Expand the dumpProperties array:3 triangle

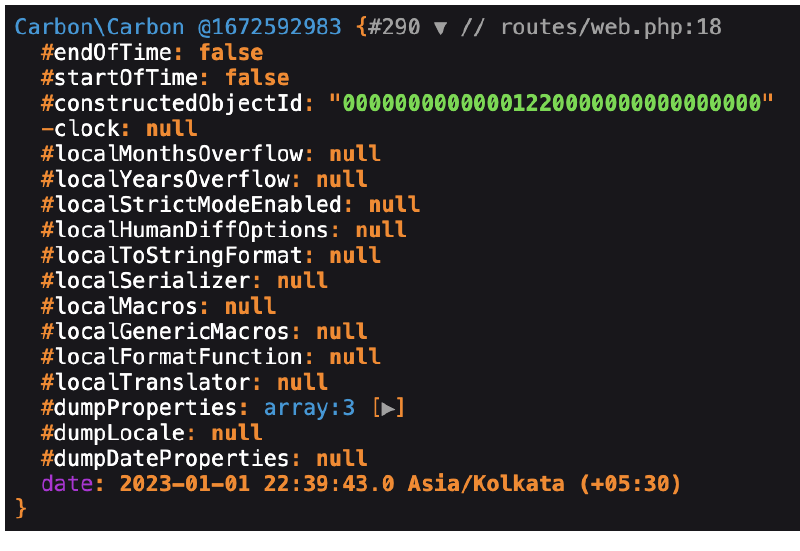click(392, 408)
